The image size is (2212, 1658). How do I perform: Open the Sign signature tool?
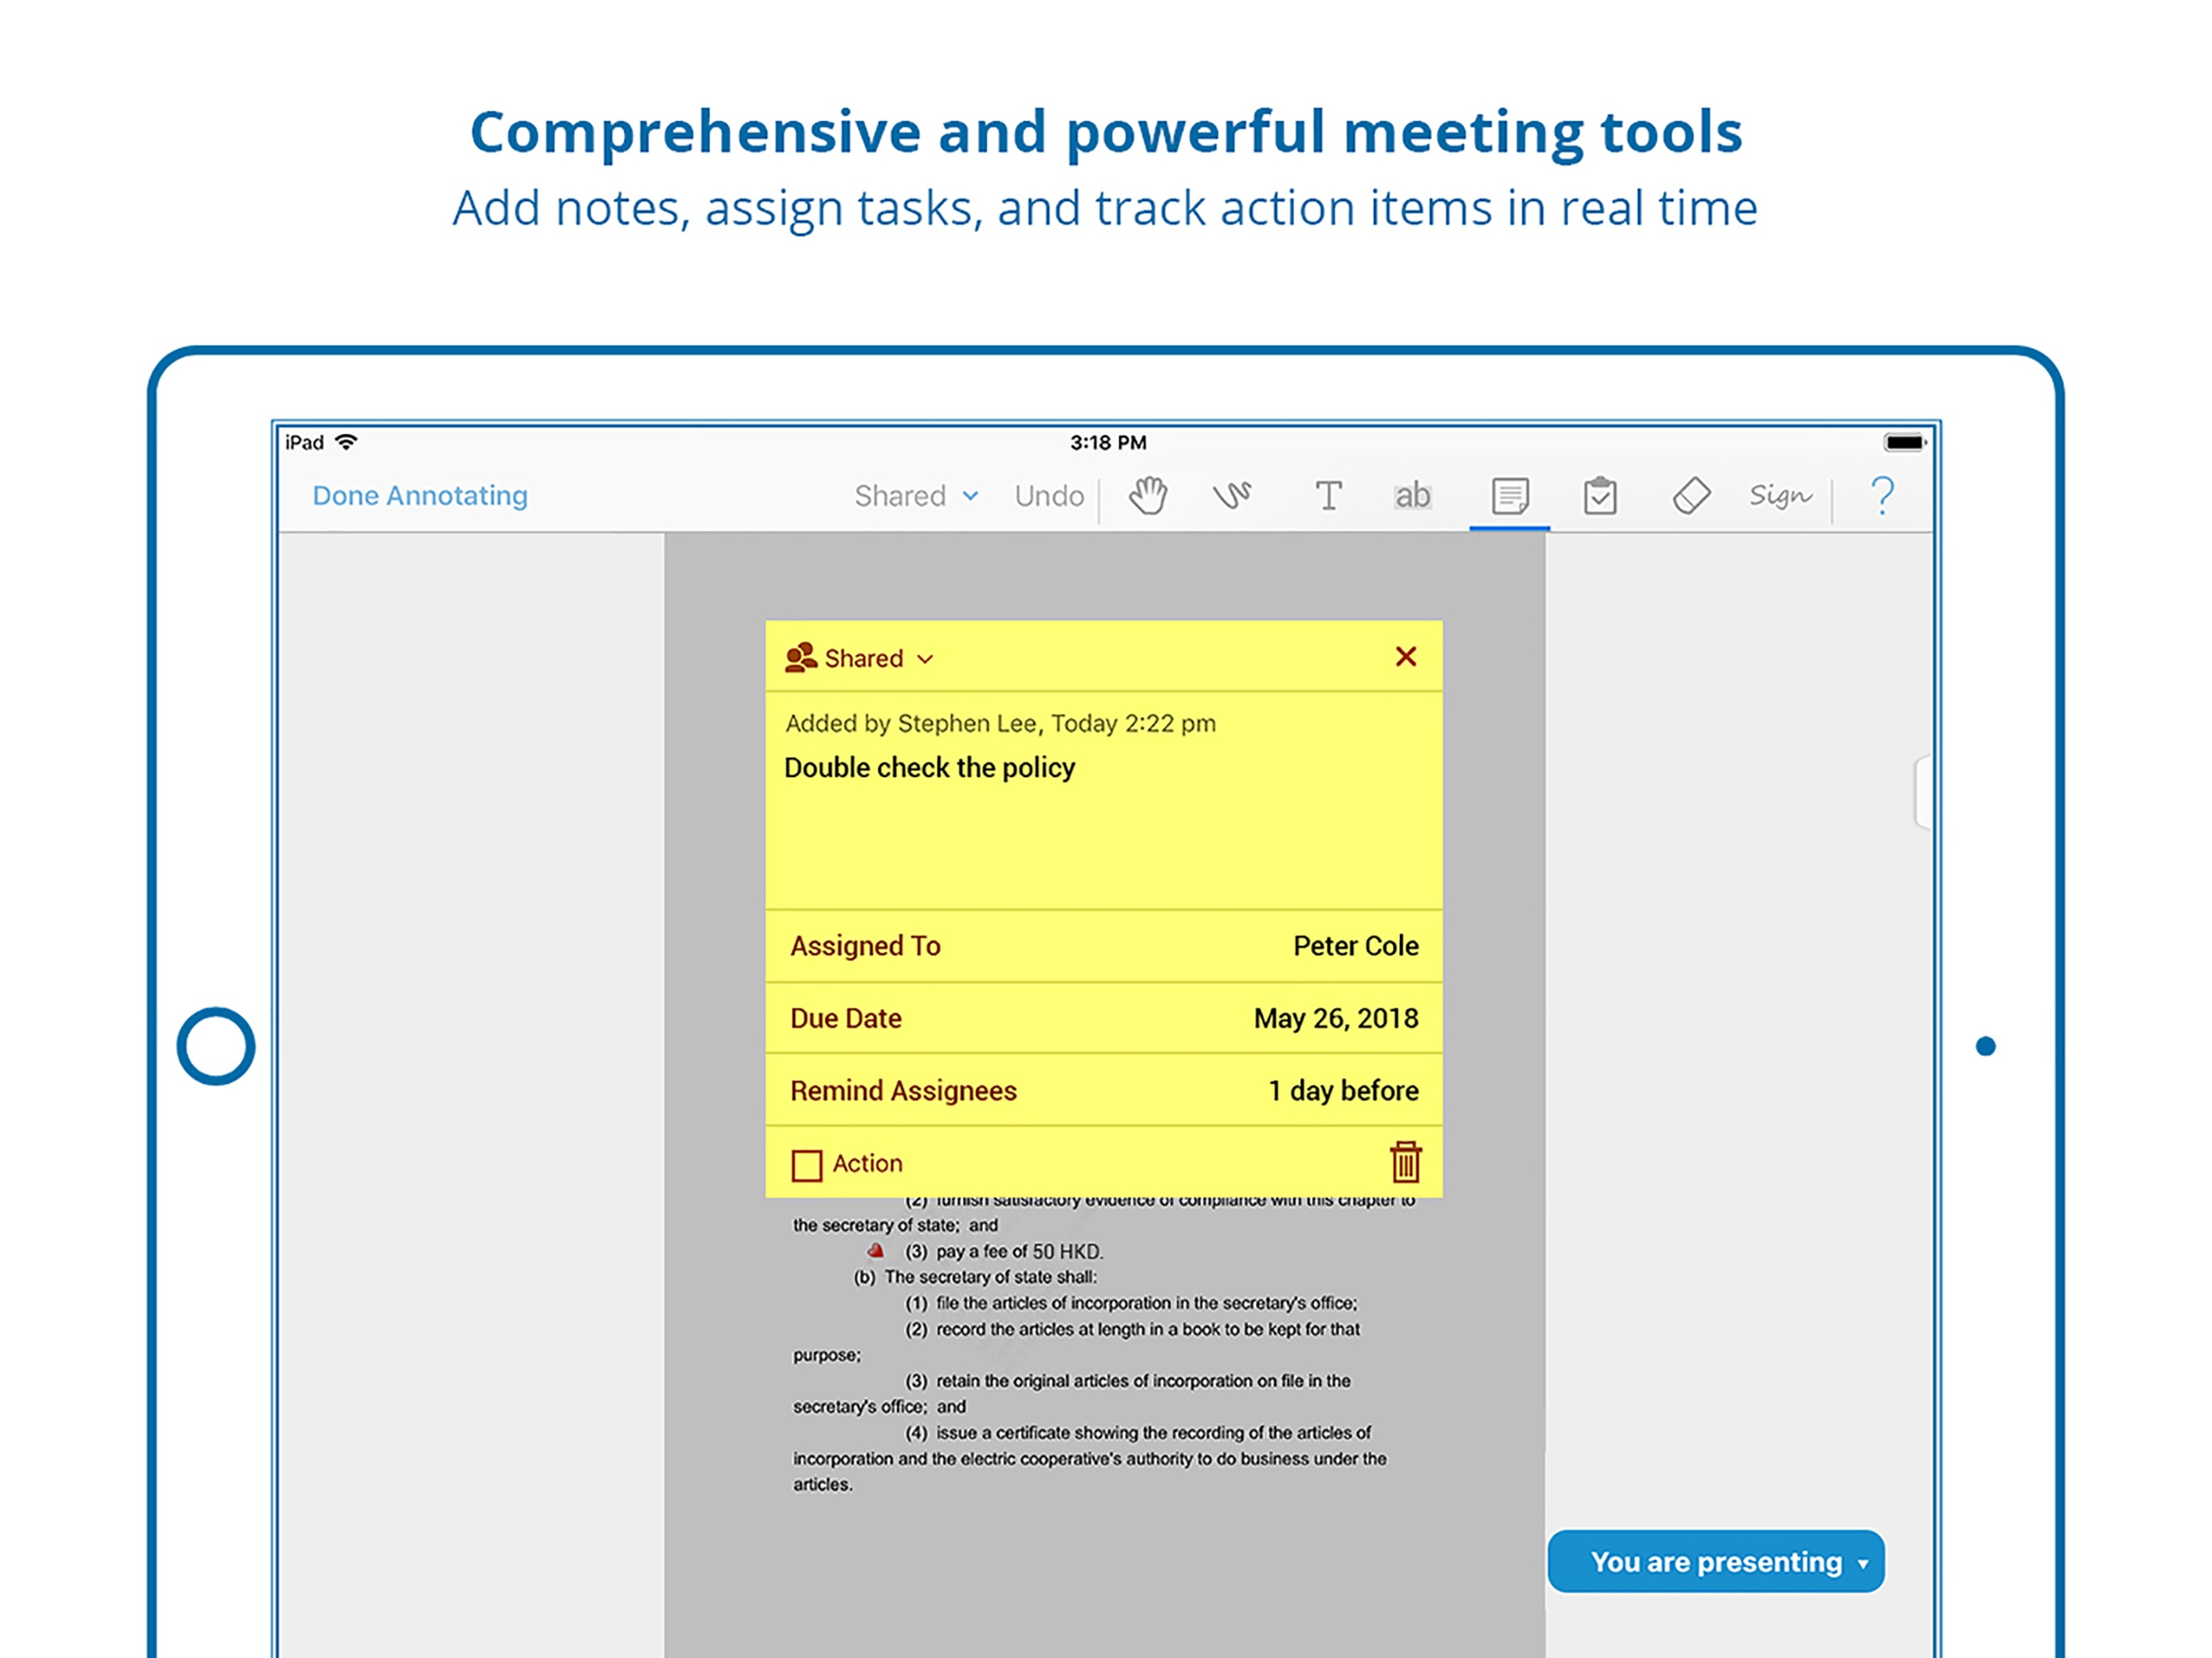[x=1780, y=496]
